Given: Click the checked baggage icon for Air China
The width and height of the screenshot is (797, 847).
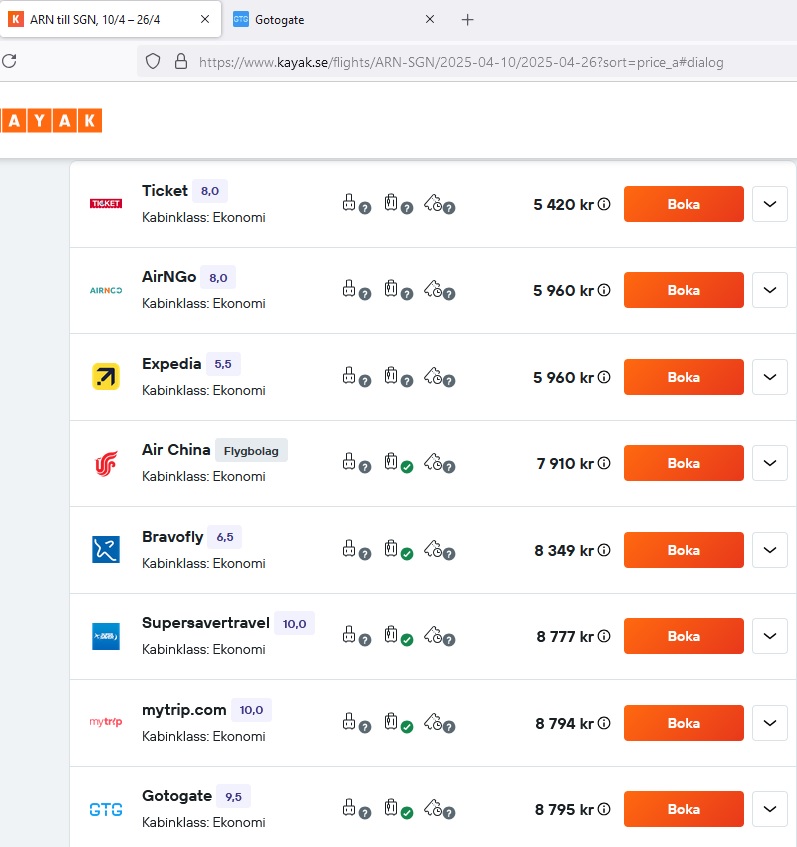Looking at the screenshot, I should point(393,463).
